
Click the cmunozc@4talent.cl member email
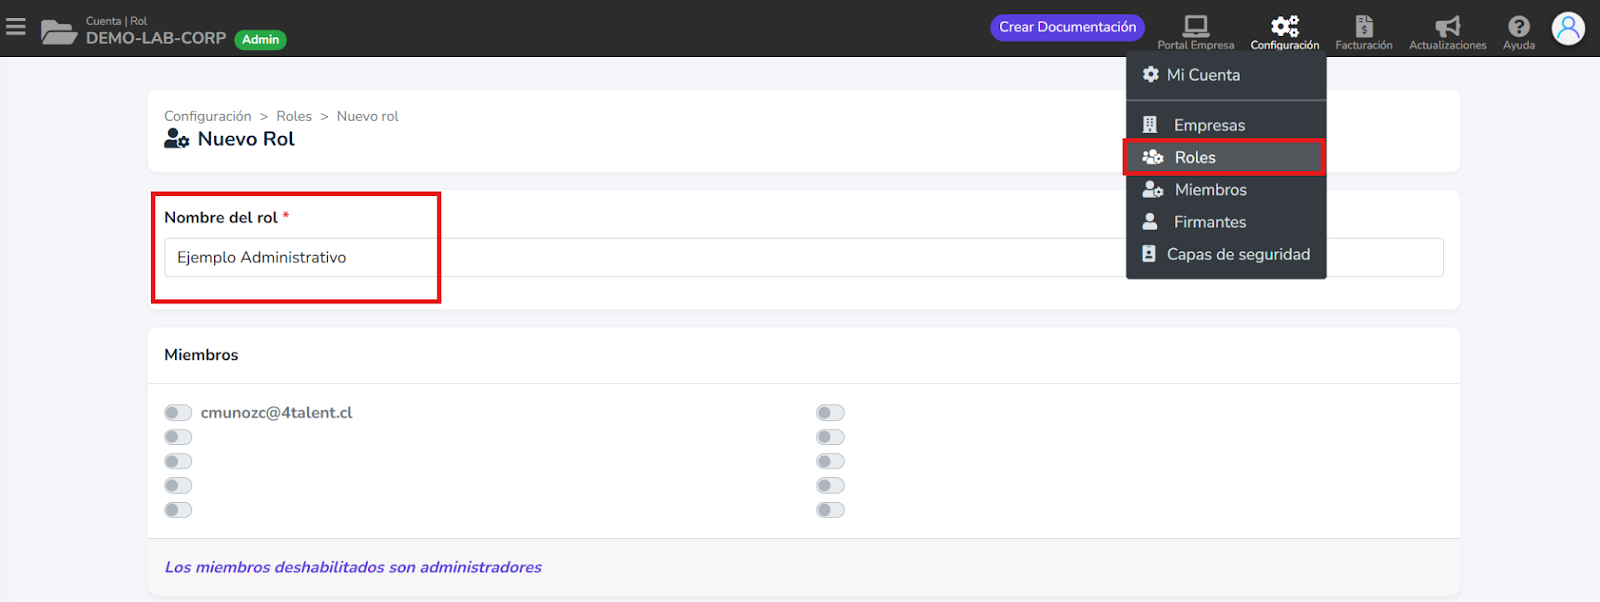click(x=276, y=413)
